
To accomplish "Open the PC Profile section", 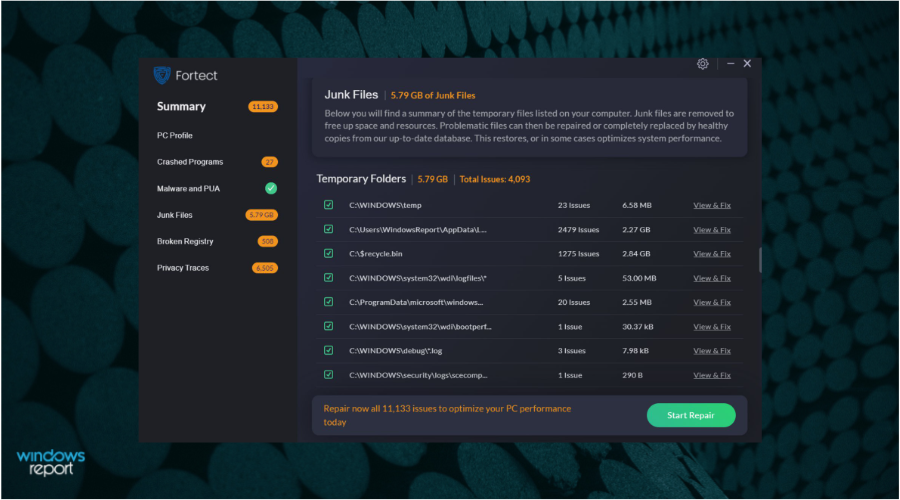I will pyautogui.click(x=174, y=135).
